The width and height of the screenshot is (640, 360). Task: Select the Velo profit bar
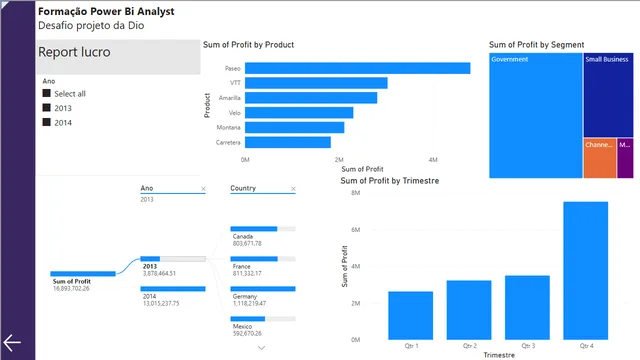pos(299,113)
